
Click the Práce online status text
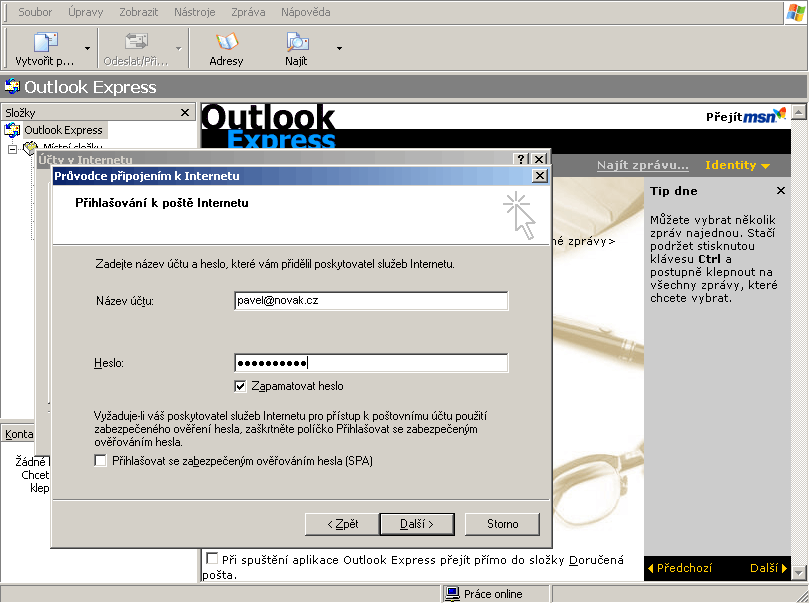(x=493, y=594)
